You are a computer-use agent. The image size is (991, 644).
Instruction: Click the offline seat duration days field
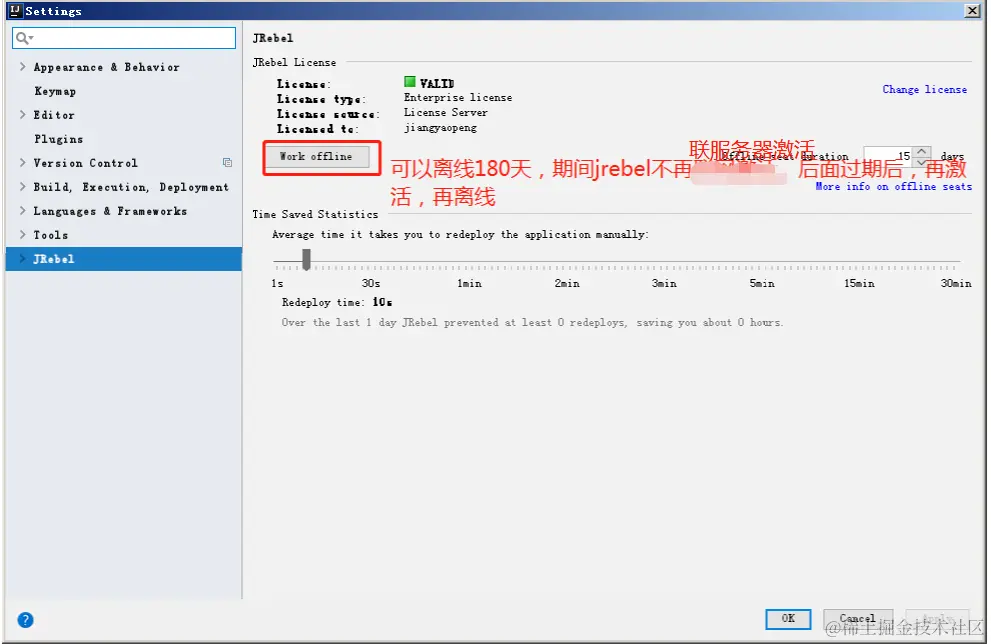pyautogui.click(x=889, y=156)
